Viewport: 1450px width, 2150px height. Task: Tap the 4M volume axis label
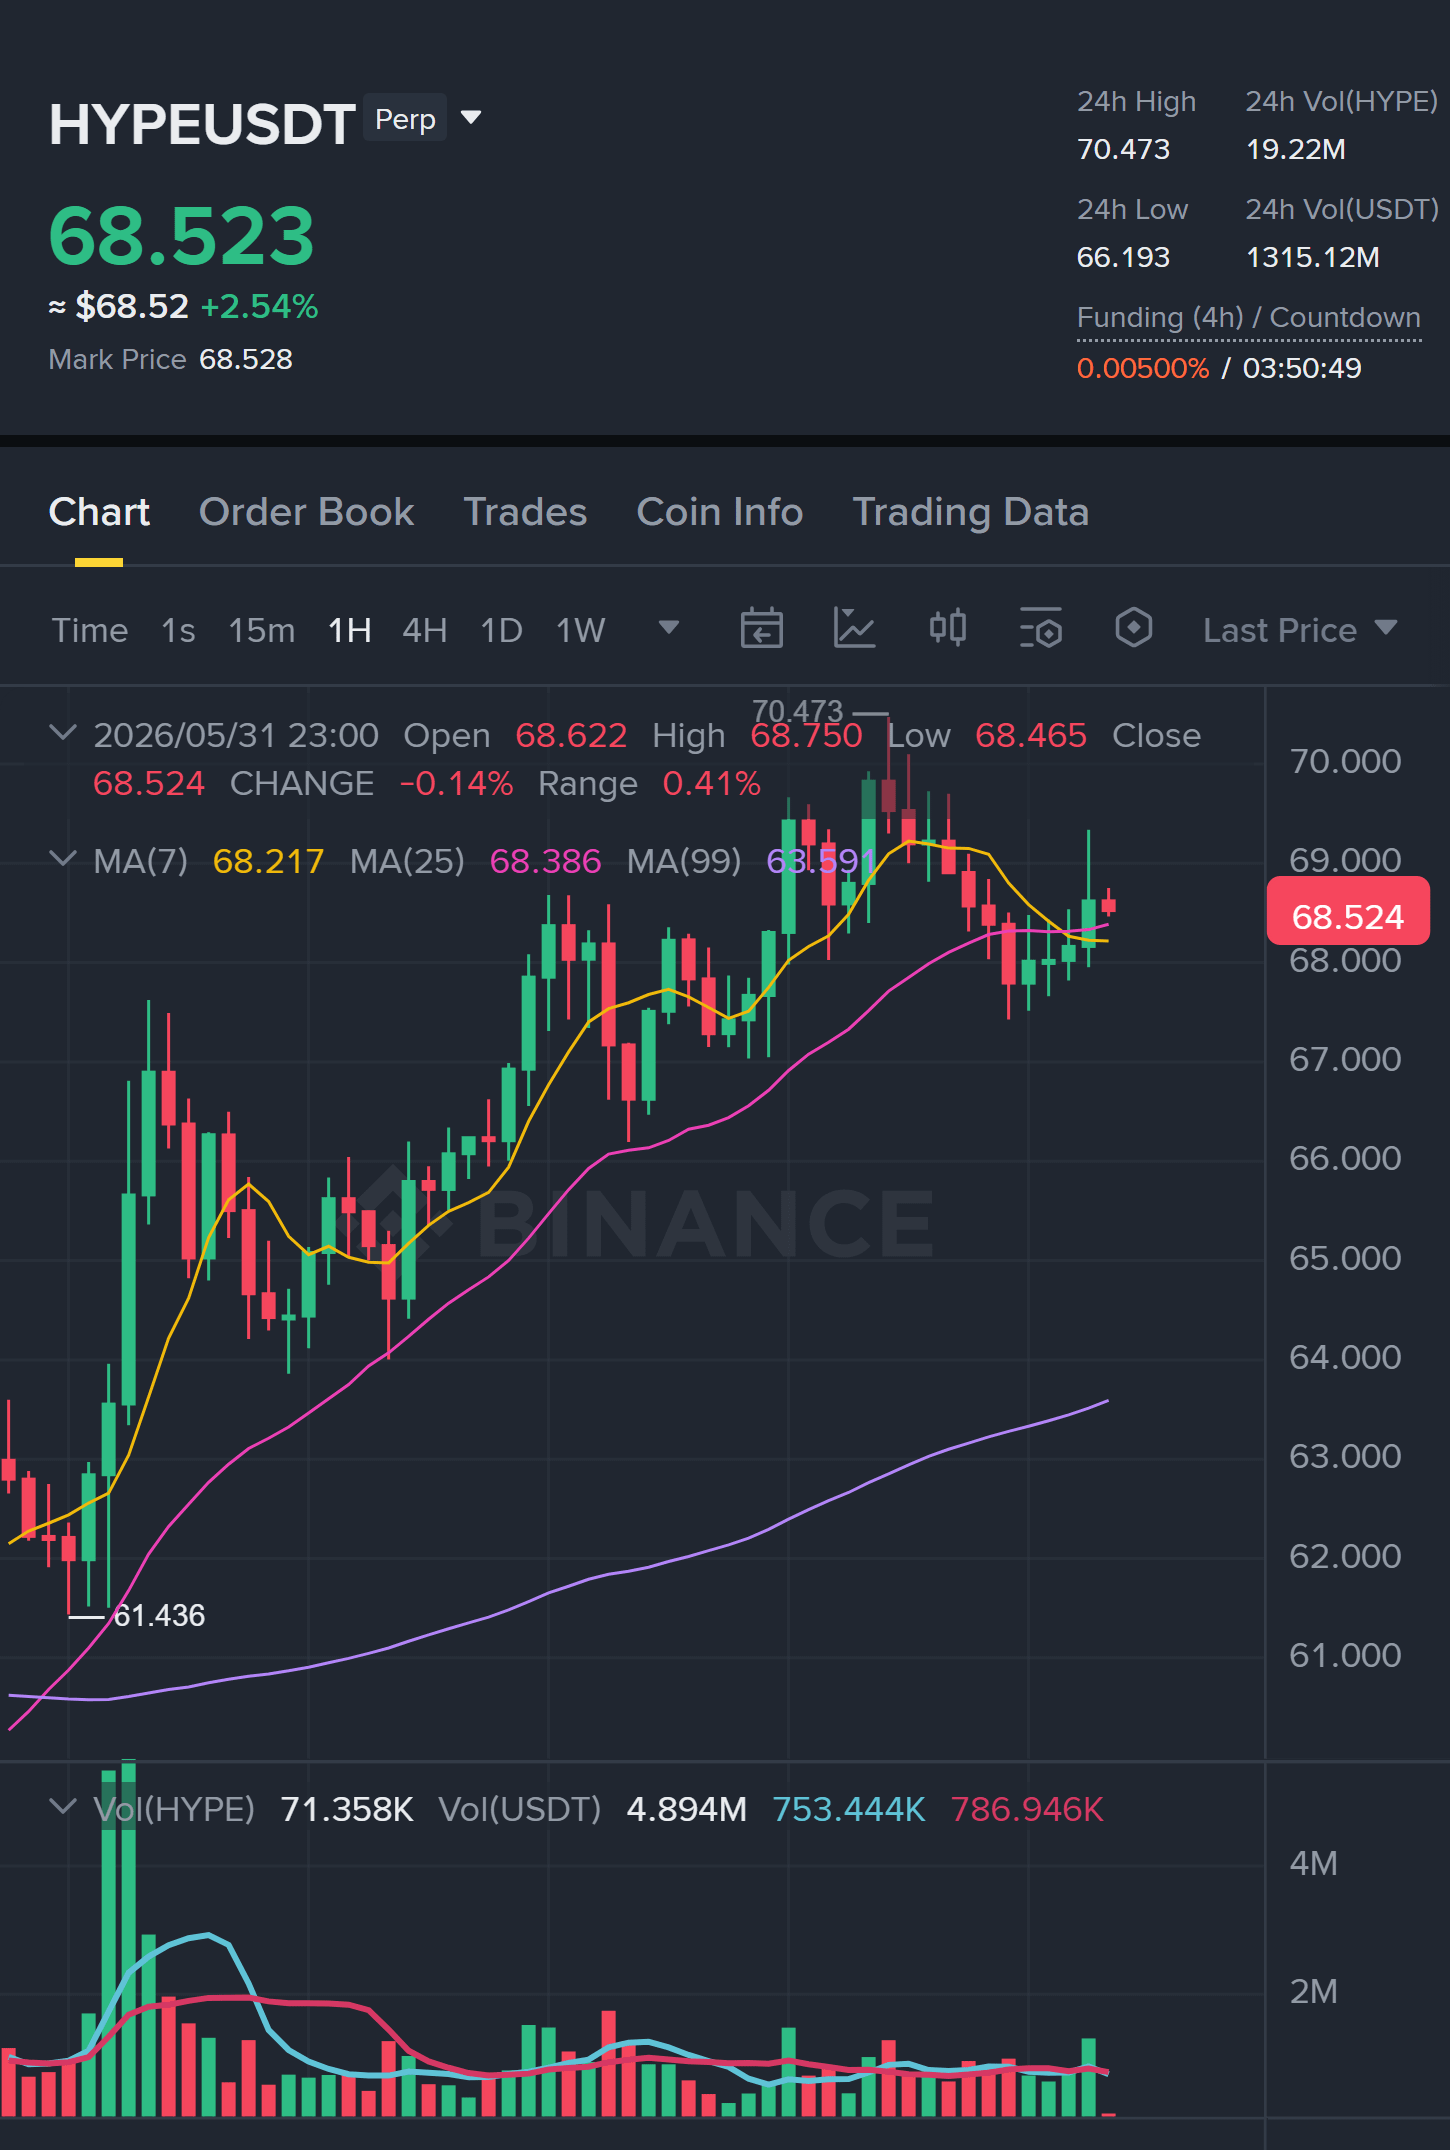click(1314, 1863)
